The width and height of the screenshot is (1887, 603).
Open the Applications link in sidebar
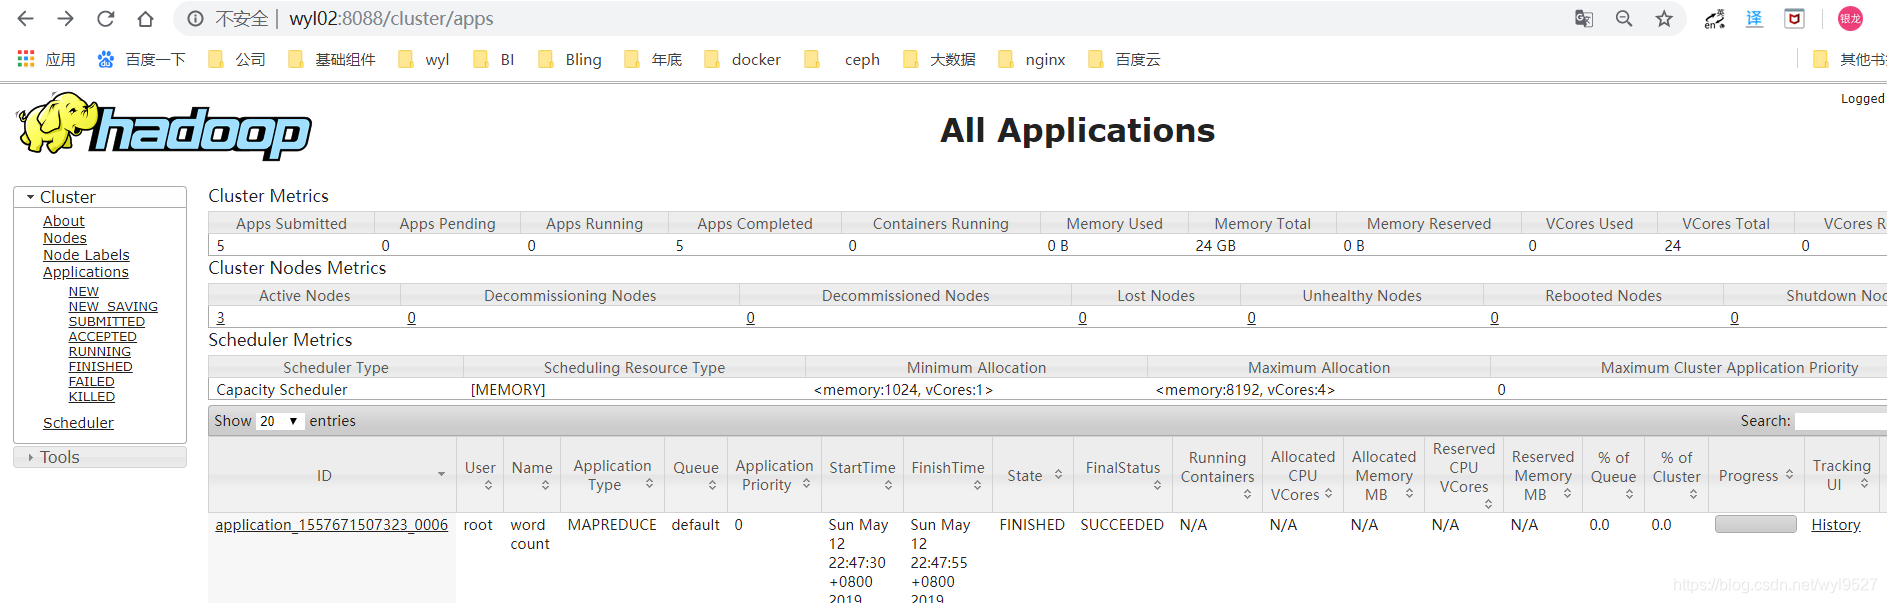(x=86, y=272)
